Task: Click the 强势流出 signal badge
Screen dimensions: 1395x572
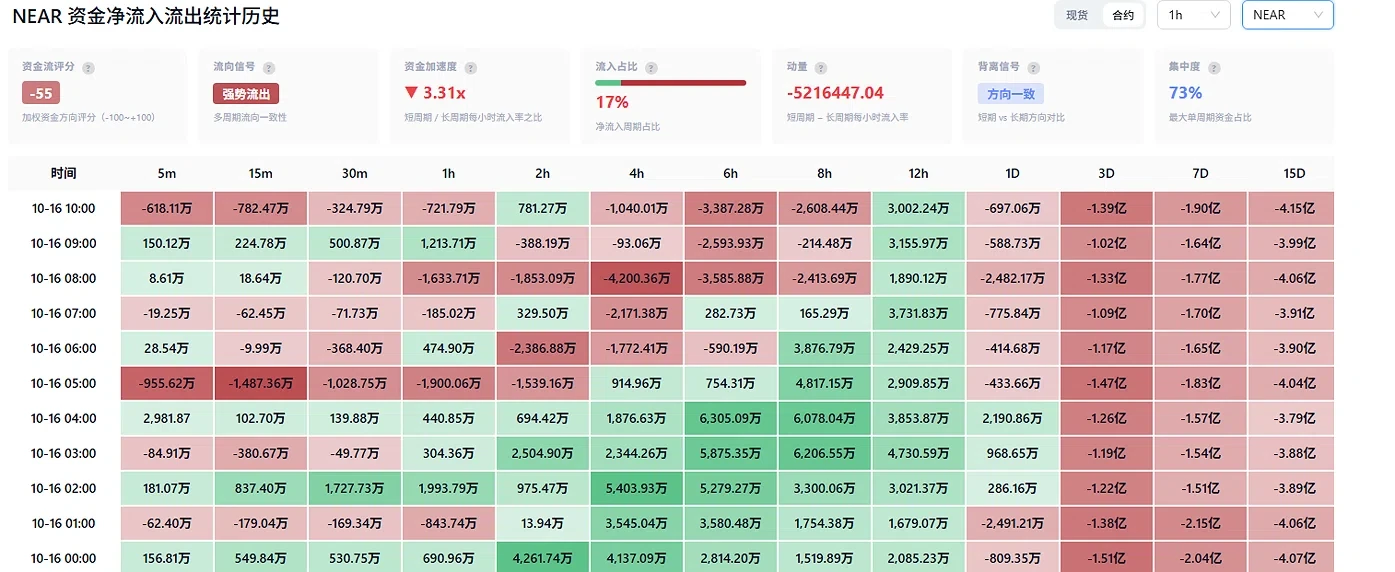Action: click(246, 94)
